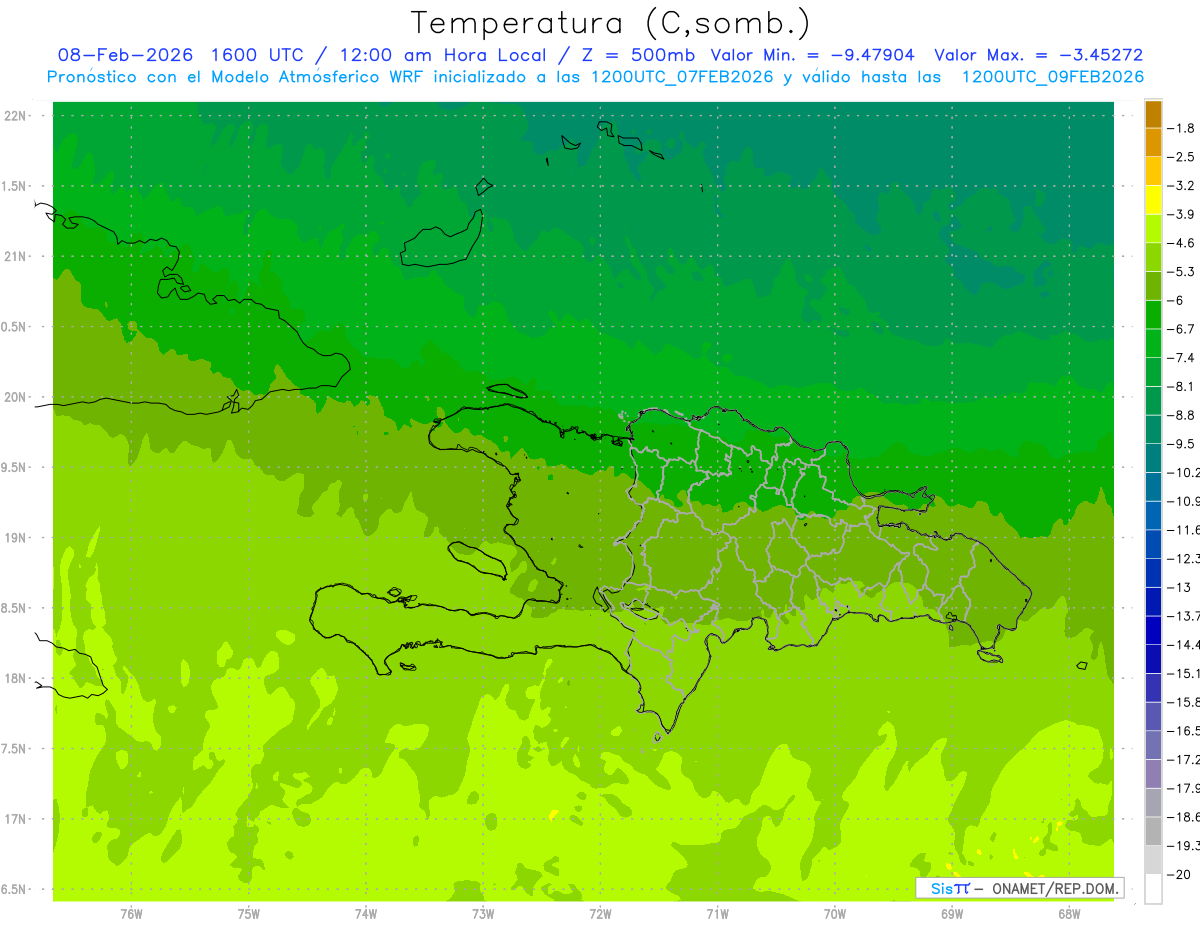Click the 75W longitude axis label
Screen dimensions: 1200x927
pos(249,914)
